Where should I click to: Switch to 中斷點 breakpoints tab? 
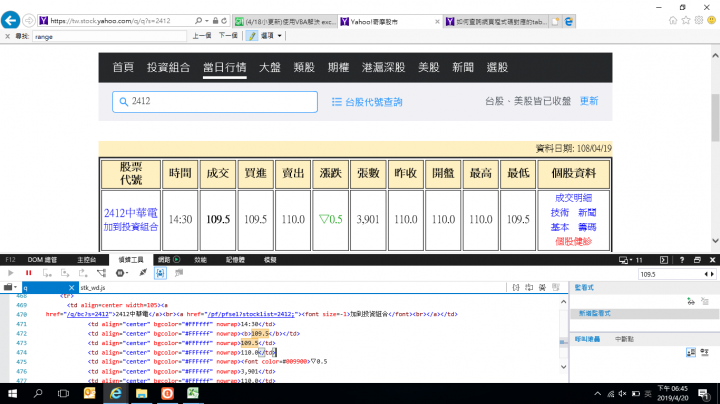624,339
